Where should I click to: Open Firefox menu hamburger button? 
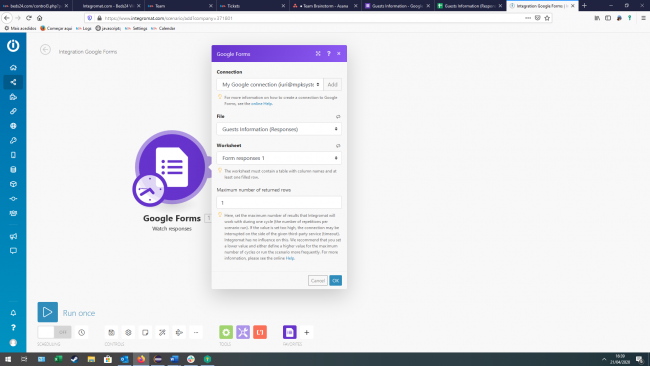[643, 18]
